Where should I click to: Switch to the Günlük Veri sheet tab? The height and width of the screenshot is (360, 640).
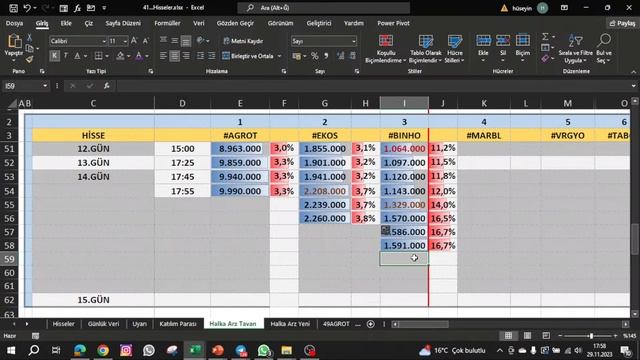[x=104, y=324]
